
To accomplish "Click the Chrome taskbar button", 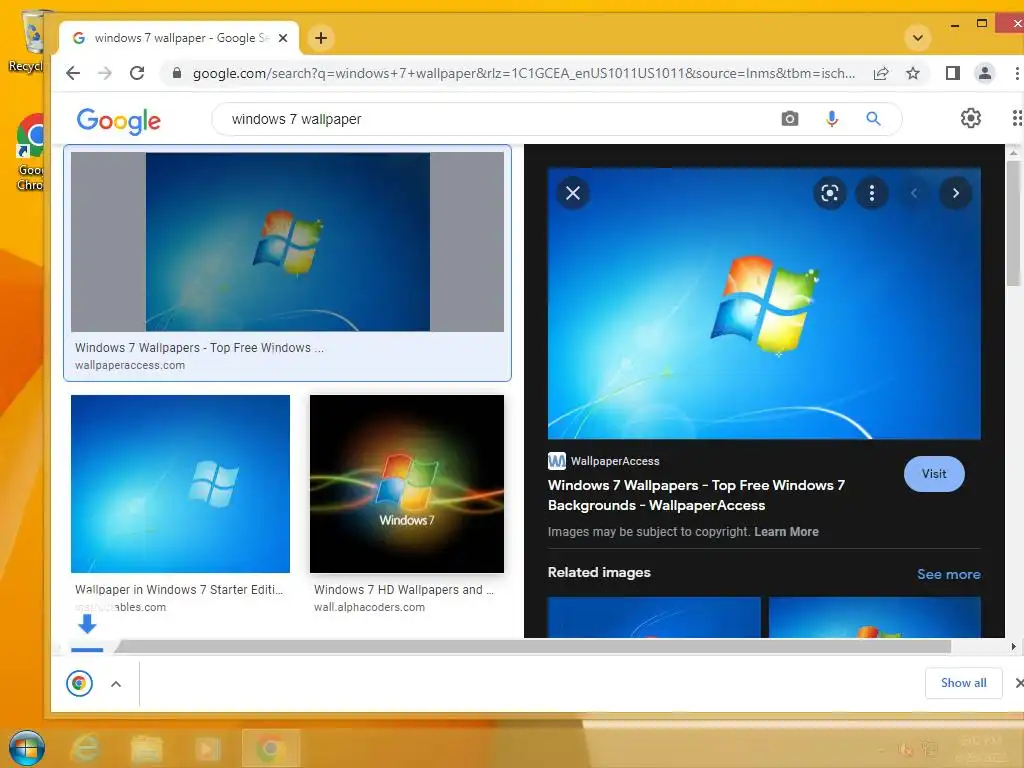I will click(x=270, y=748).
